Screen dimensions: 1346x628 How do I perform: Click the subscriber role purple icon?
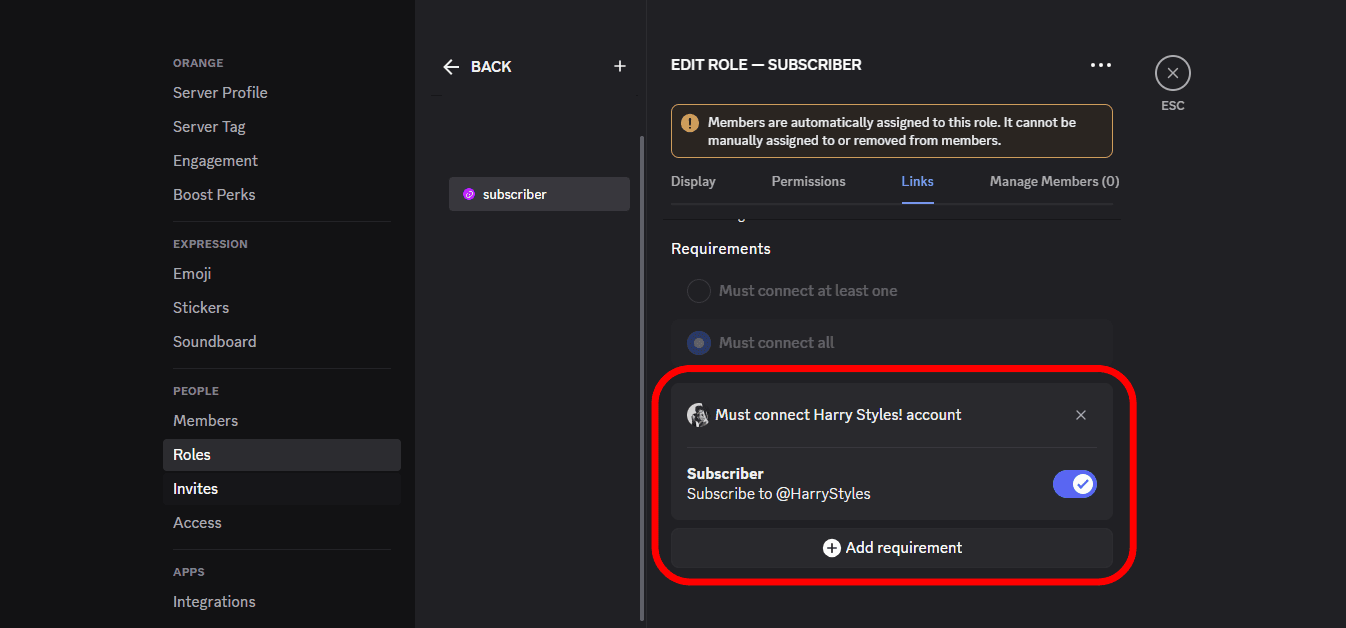(468, 194)
